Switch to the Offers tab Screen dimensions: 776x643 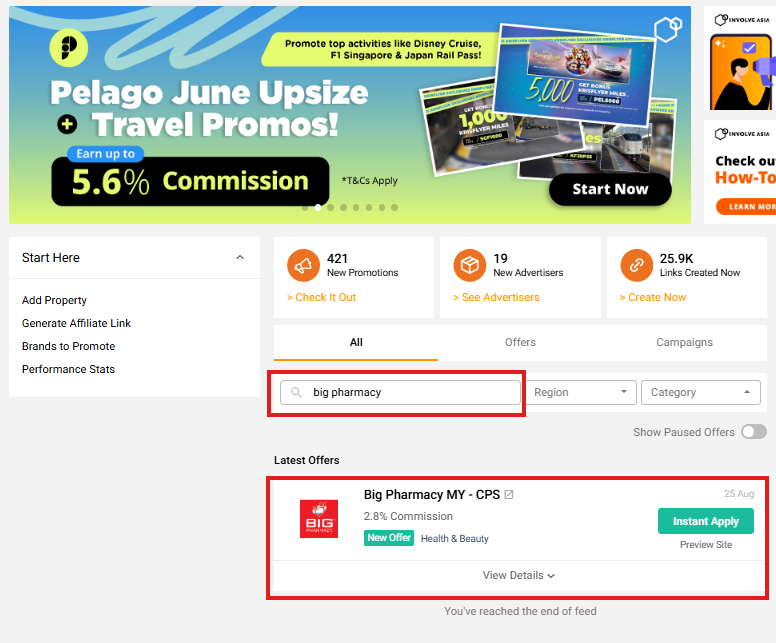tap(520, 342)
